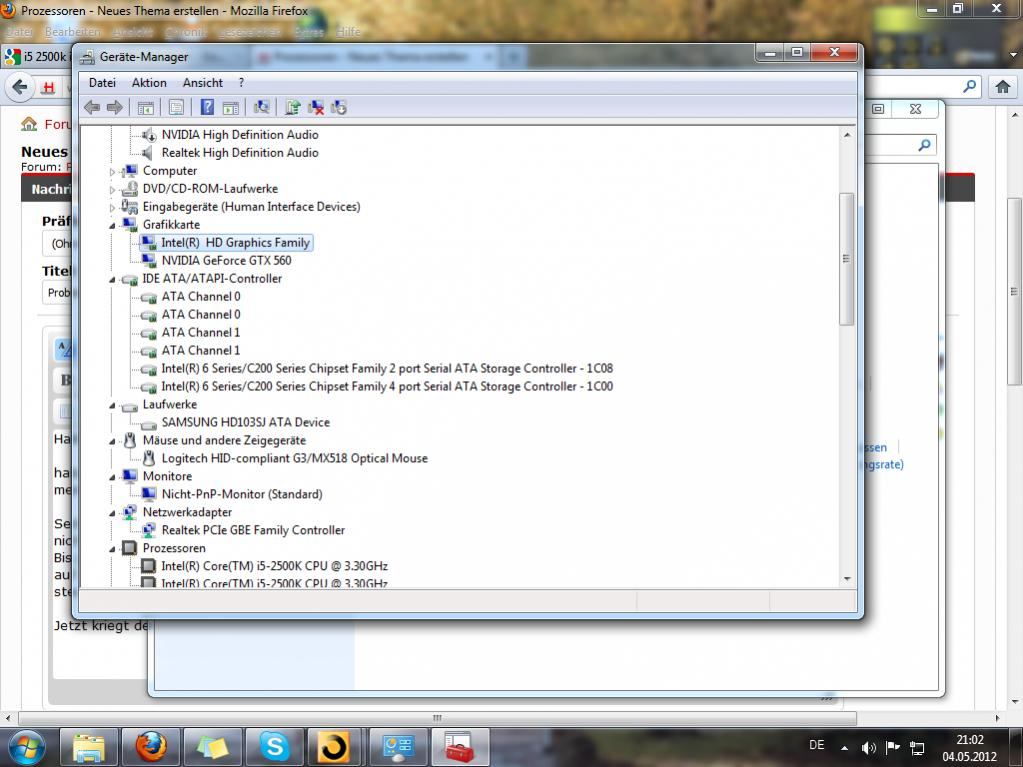Image resolution: width=1023 pixels, height=767 pixels.
Task: Click the taskbar clock 21:02
Action: 970,740
